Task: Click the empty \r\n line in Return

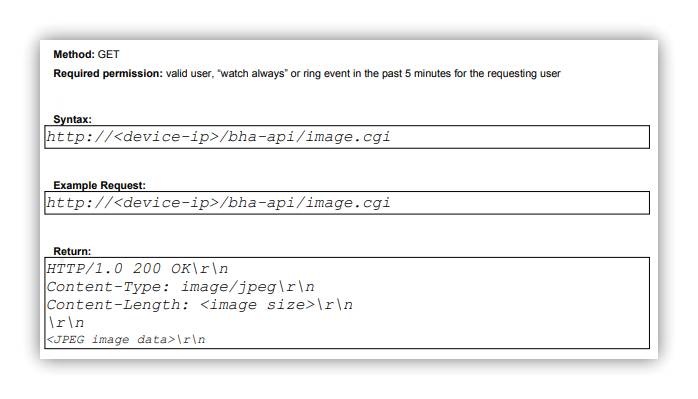Action: pyautogui.click(x=66, y=322)
